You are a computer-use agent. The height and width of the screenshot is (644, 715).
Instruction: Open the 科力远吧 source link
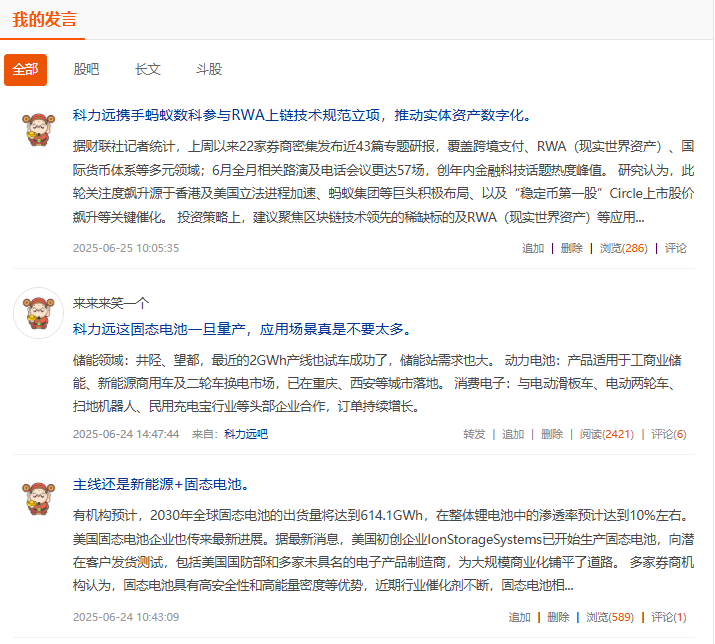(246, 434)
